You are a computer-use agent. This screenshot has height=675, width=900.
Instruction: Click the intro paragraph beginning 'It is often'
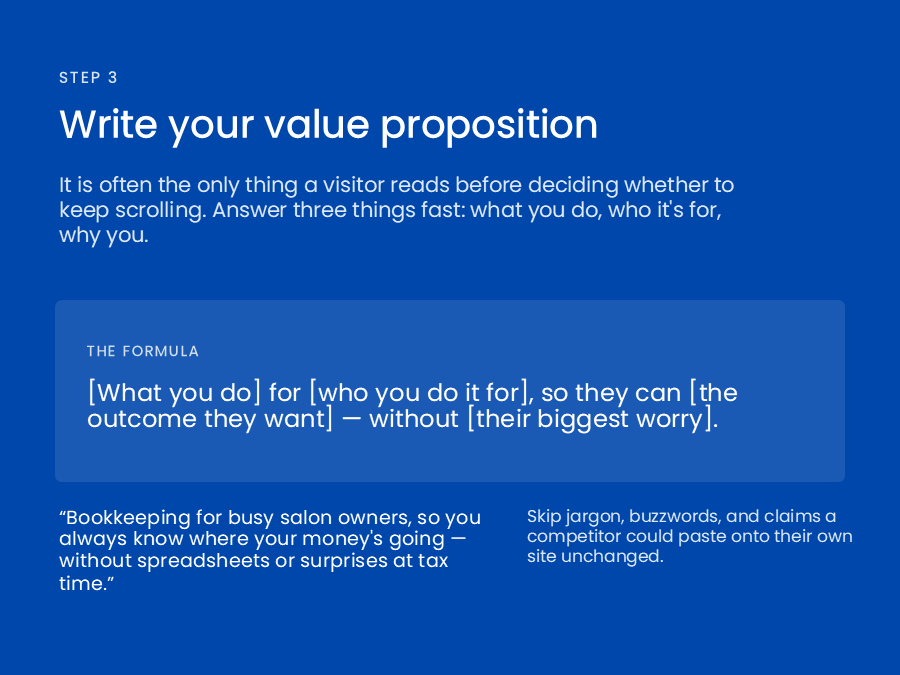point(397,210)
